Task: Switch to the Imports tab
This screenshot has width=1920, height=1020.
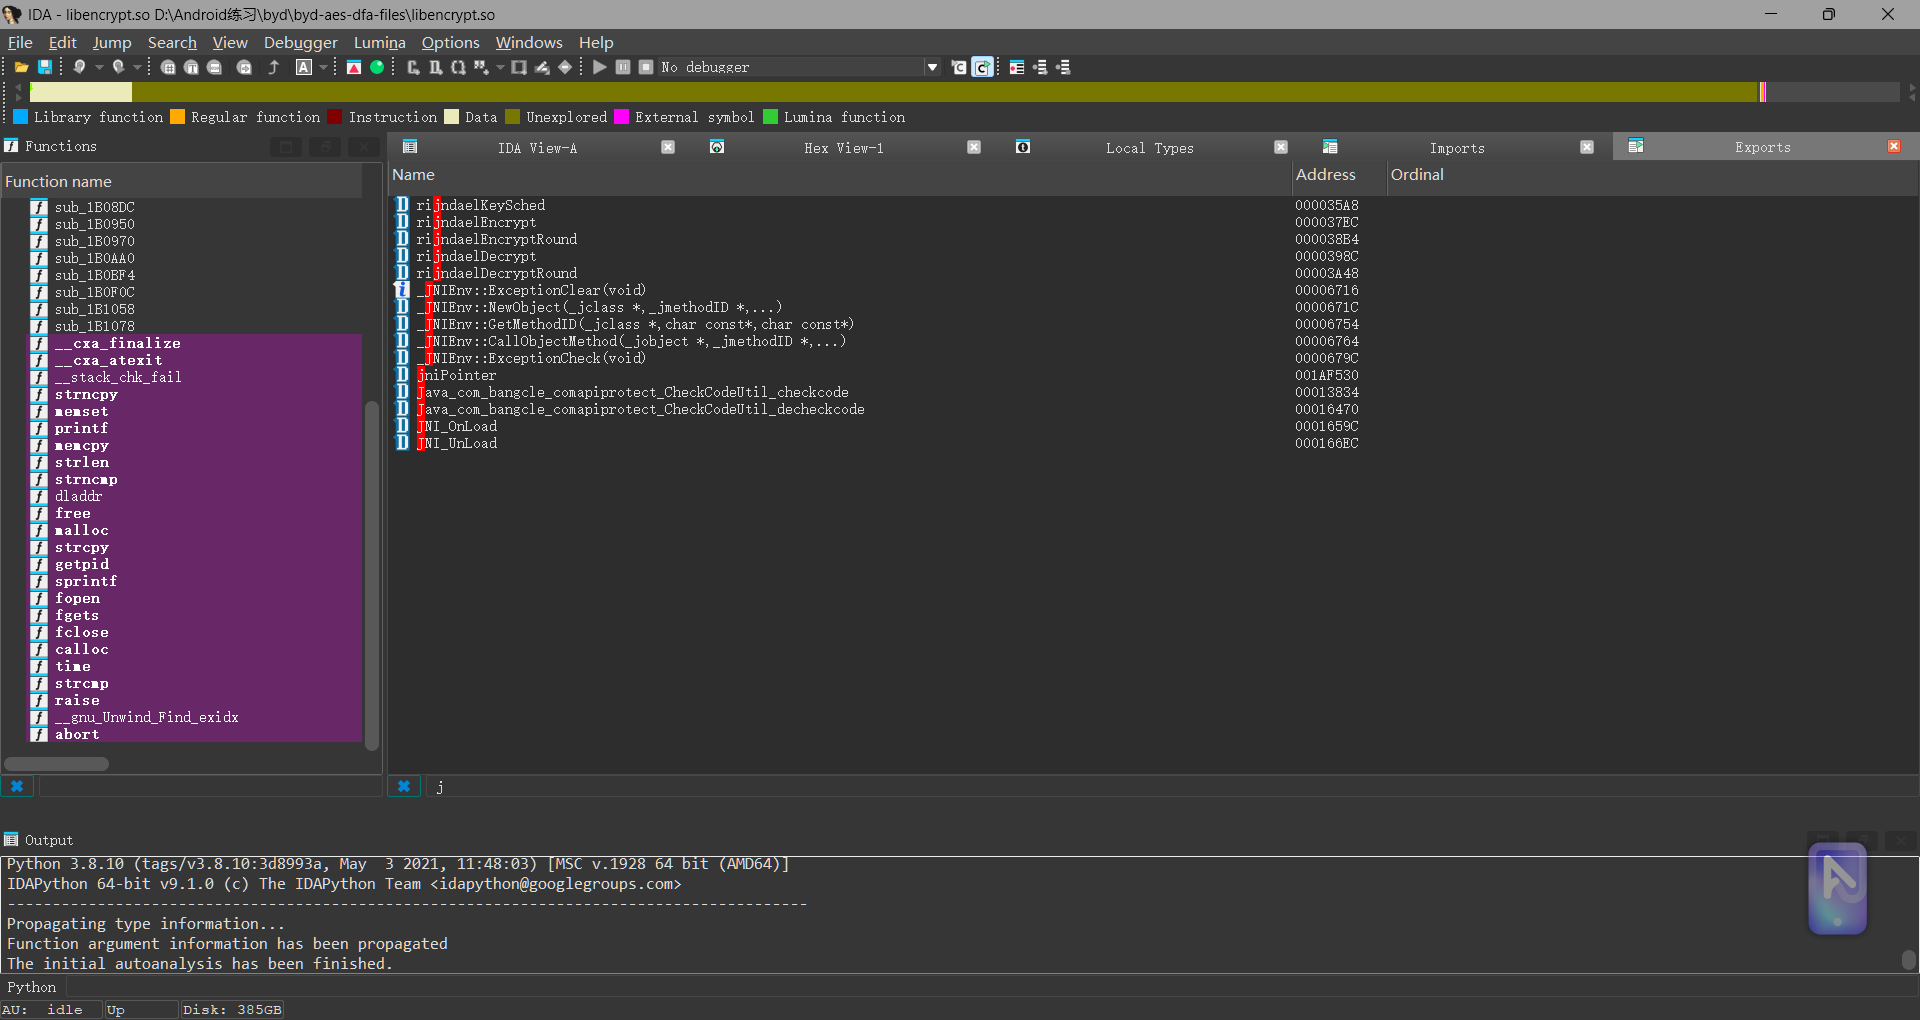Action: tap(1457, 148)
